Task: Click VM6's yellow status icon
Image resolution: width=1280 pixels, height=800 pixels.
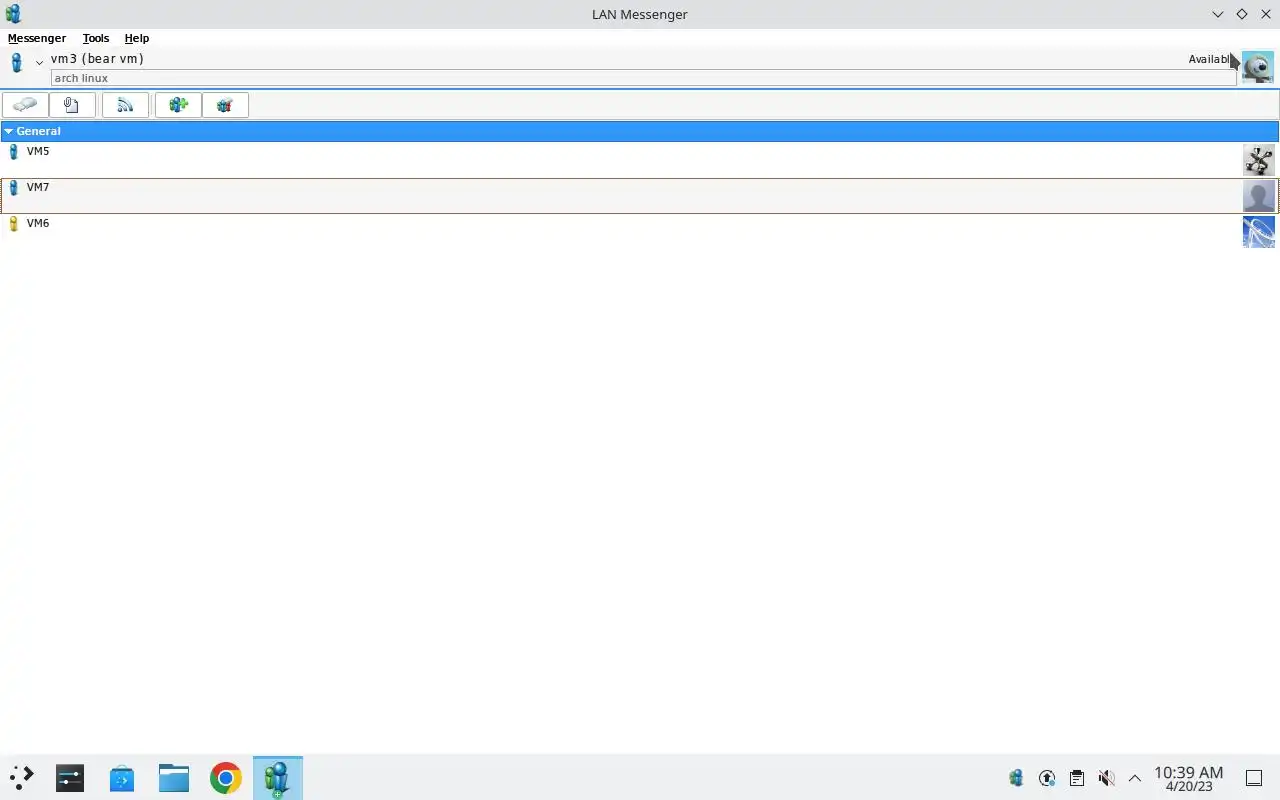Action: click(x=13, y=224)
